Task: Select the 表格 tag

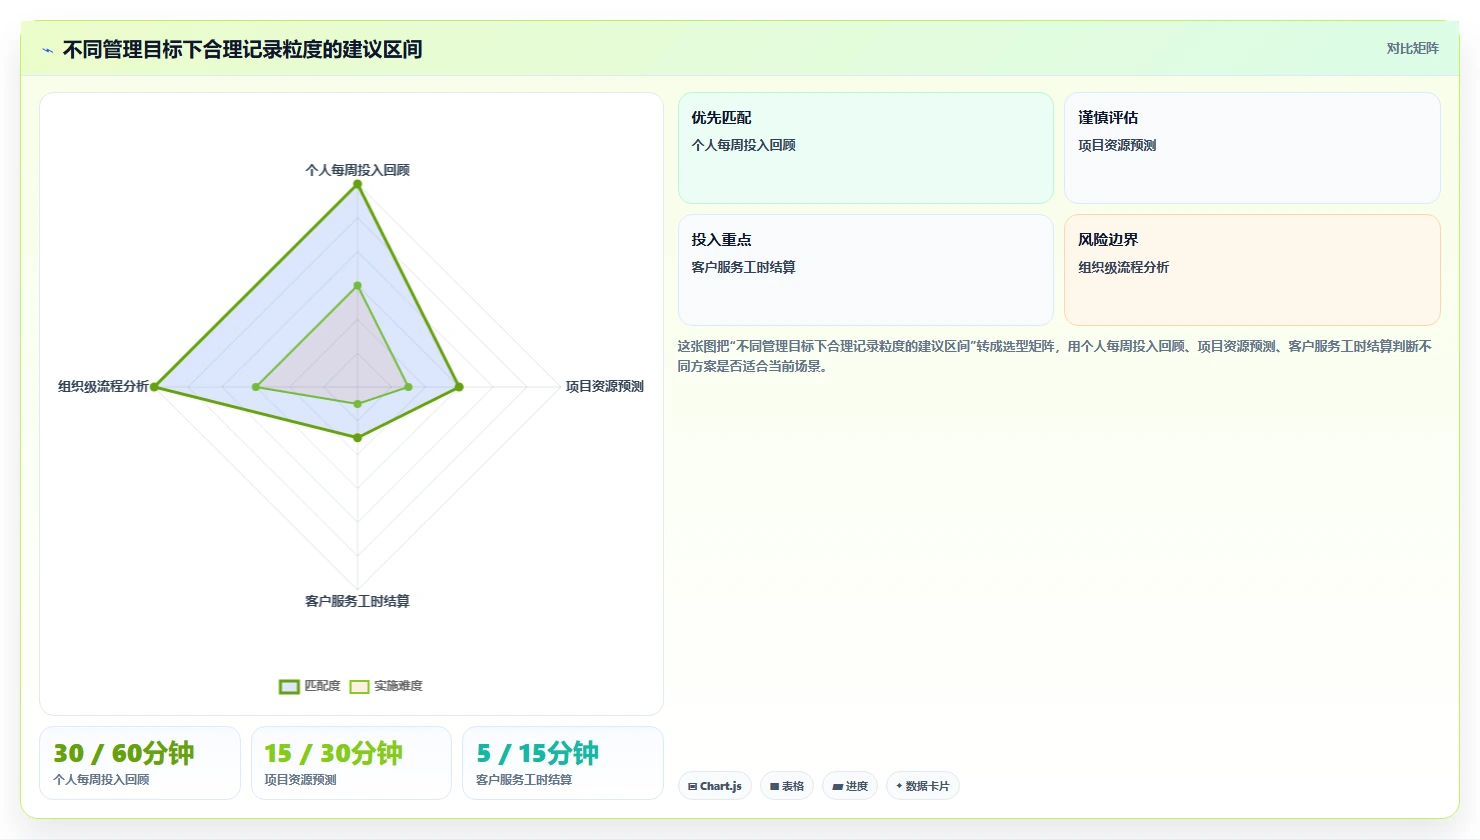Action: pos(787,786)
